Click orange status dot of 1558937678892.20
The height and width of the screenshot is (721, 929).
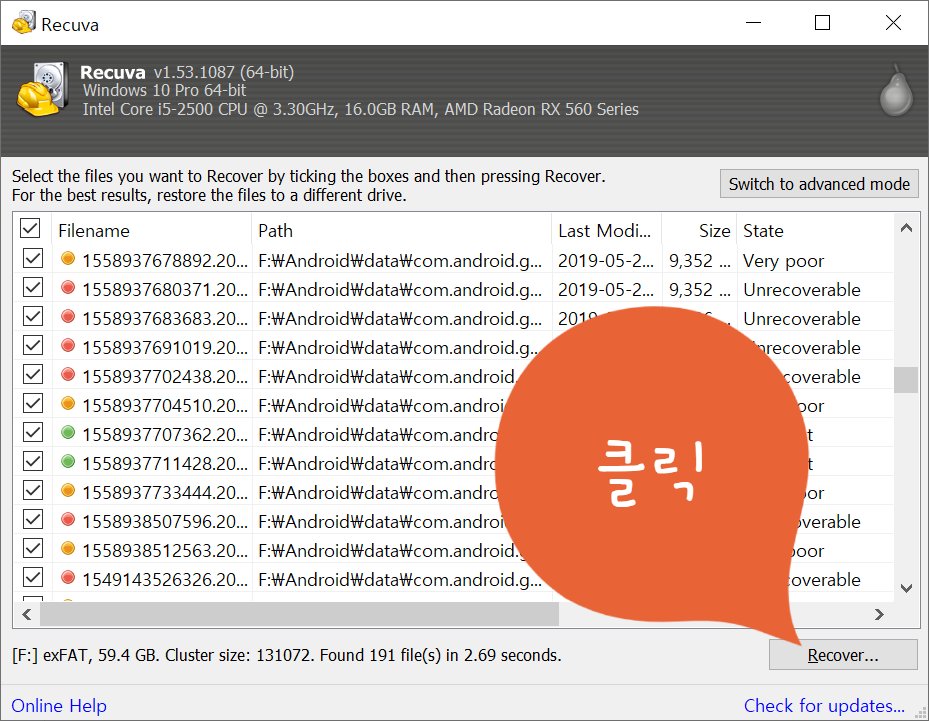click(68, 258)
